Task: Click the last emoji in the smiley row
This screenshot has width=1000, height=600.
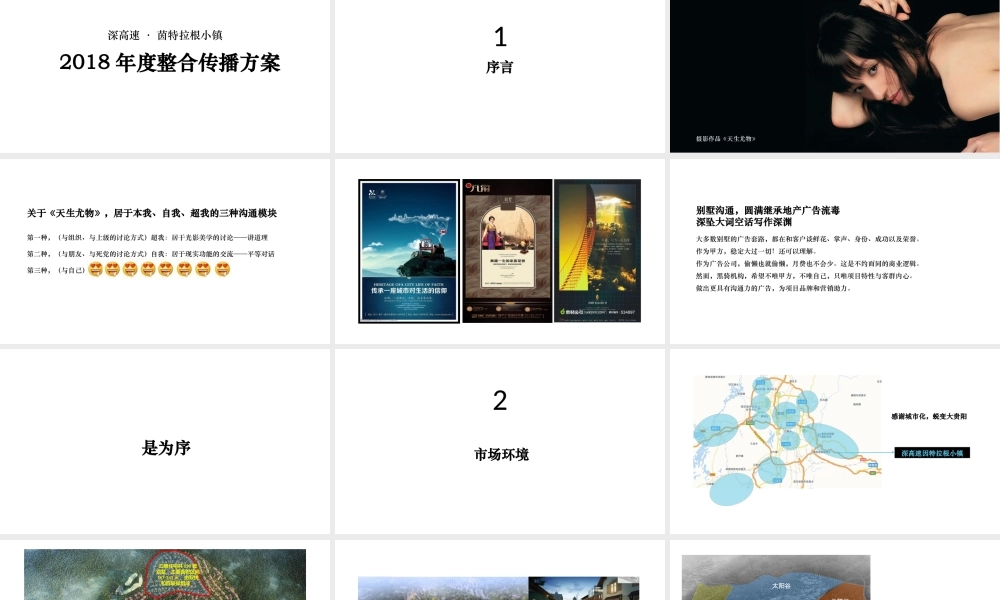Action: (x=219, y=270)
